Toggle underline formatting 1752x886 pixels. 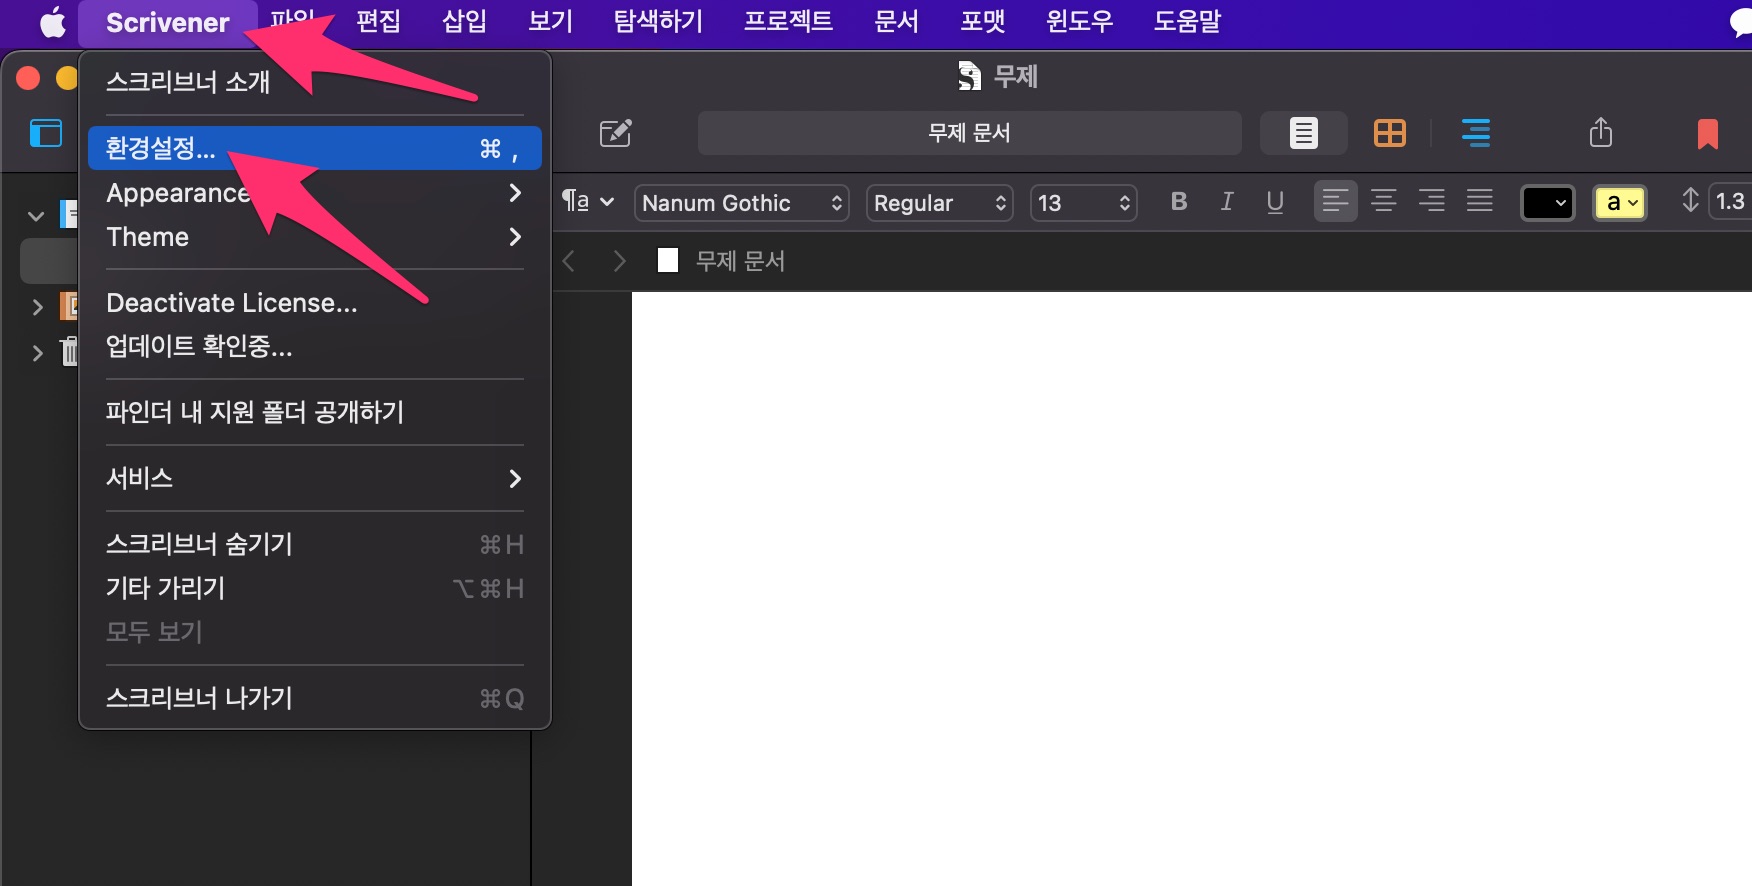(x=1275, y=202)
